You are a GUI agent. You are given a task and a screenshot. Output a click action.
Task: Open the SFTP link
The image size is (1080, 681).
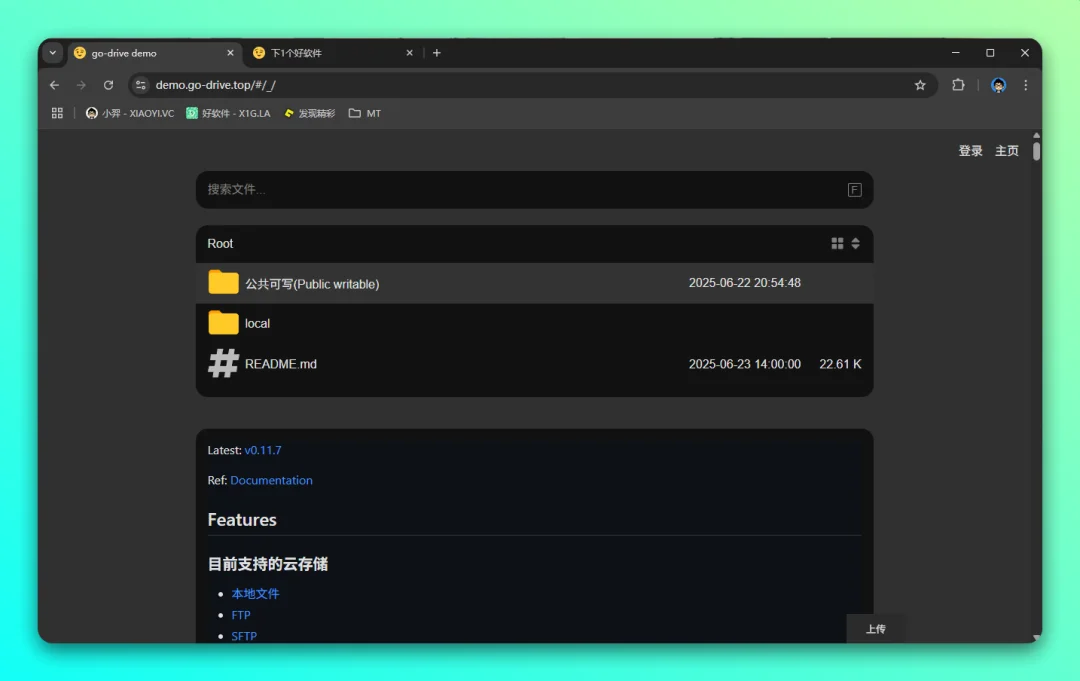pos(245,636)
